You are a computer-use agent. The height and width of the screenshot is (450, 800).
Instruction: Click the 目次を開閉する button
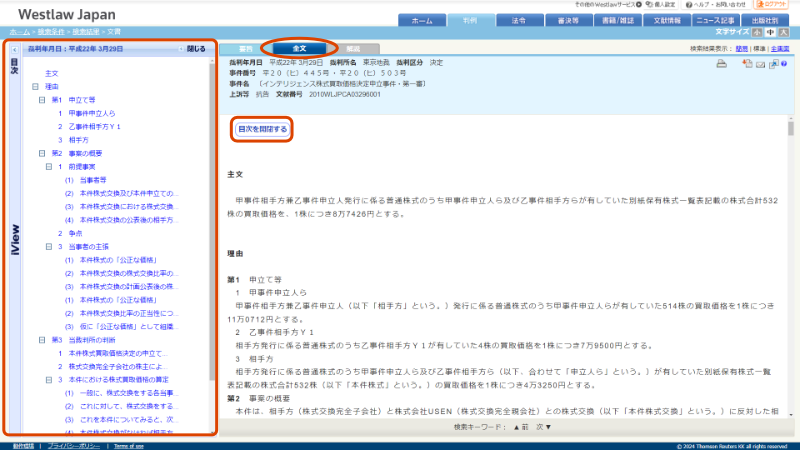click(x=262, y=129)
